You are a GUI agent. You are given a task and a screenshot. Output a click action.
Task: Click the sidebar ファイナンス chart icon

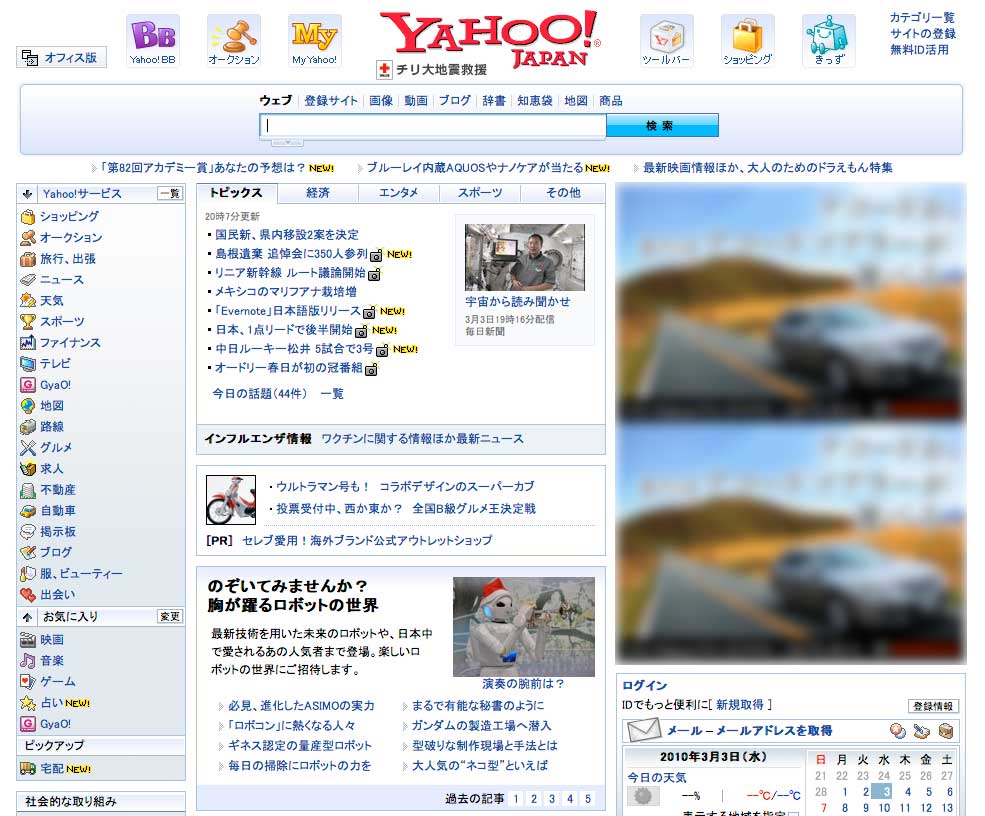coord(28,343)
